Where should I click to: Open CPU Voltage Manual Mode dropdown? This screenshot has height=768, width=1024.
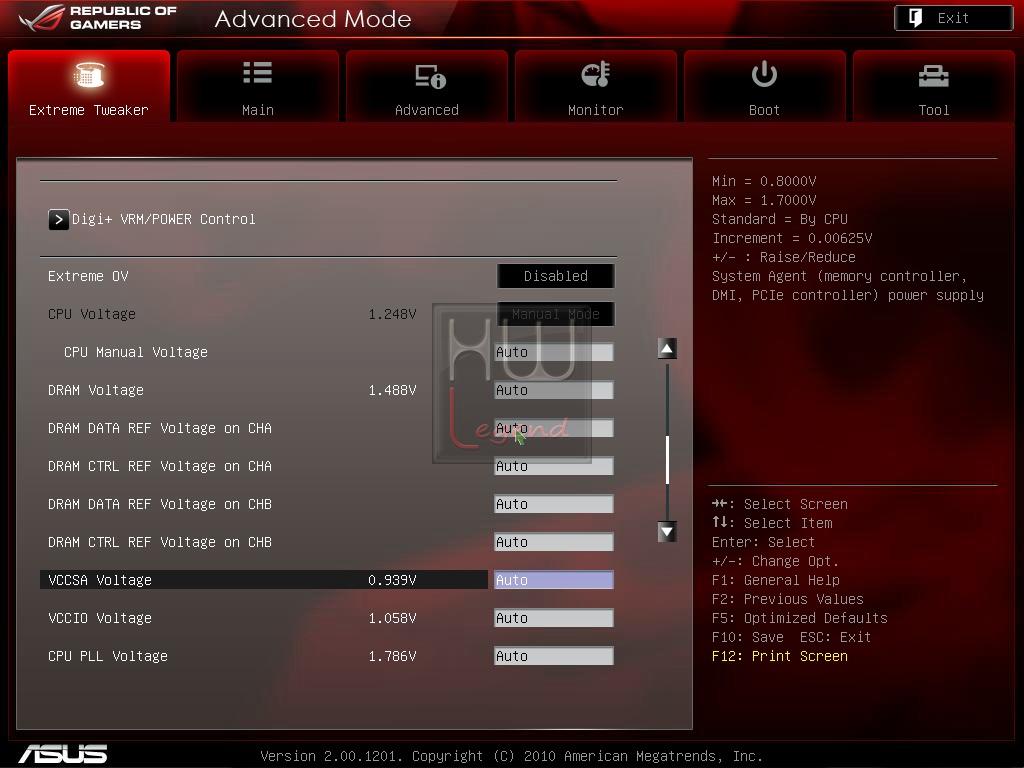click(x=555, y=314)
